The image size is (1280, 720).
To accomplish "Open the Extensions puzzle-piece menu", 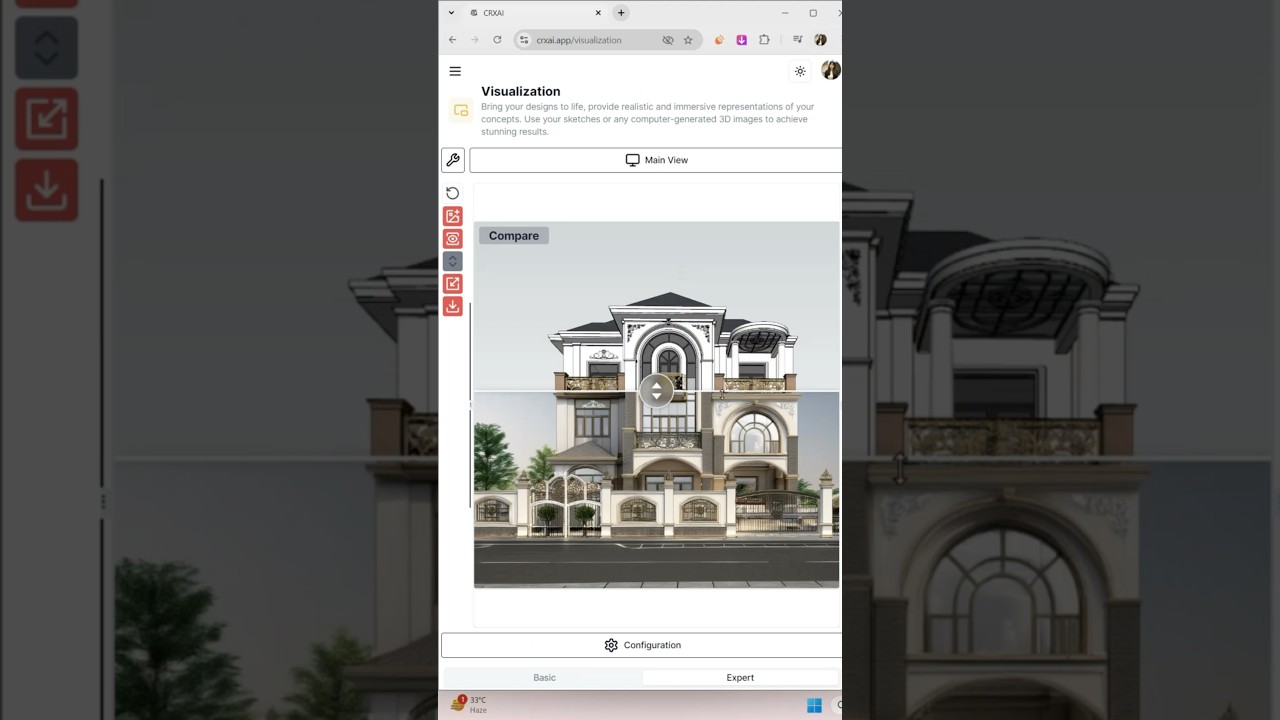I will click(x=764, y=40).
